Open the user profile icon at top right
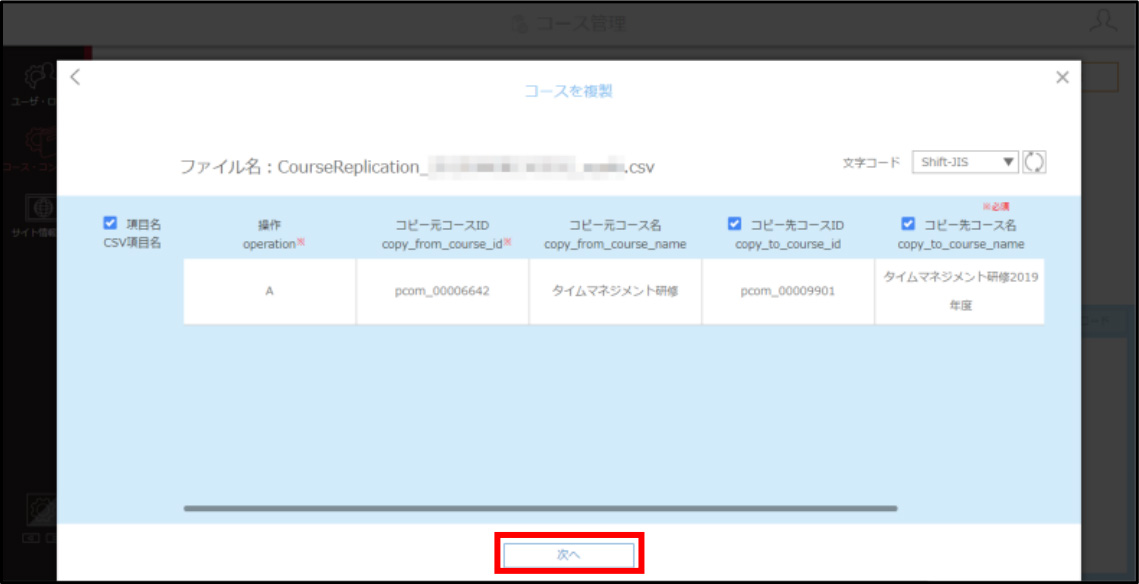 pos(1103,23)
